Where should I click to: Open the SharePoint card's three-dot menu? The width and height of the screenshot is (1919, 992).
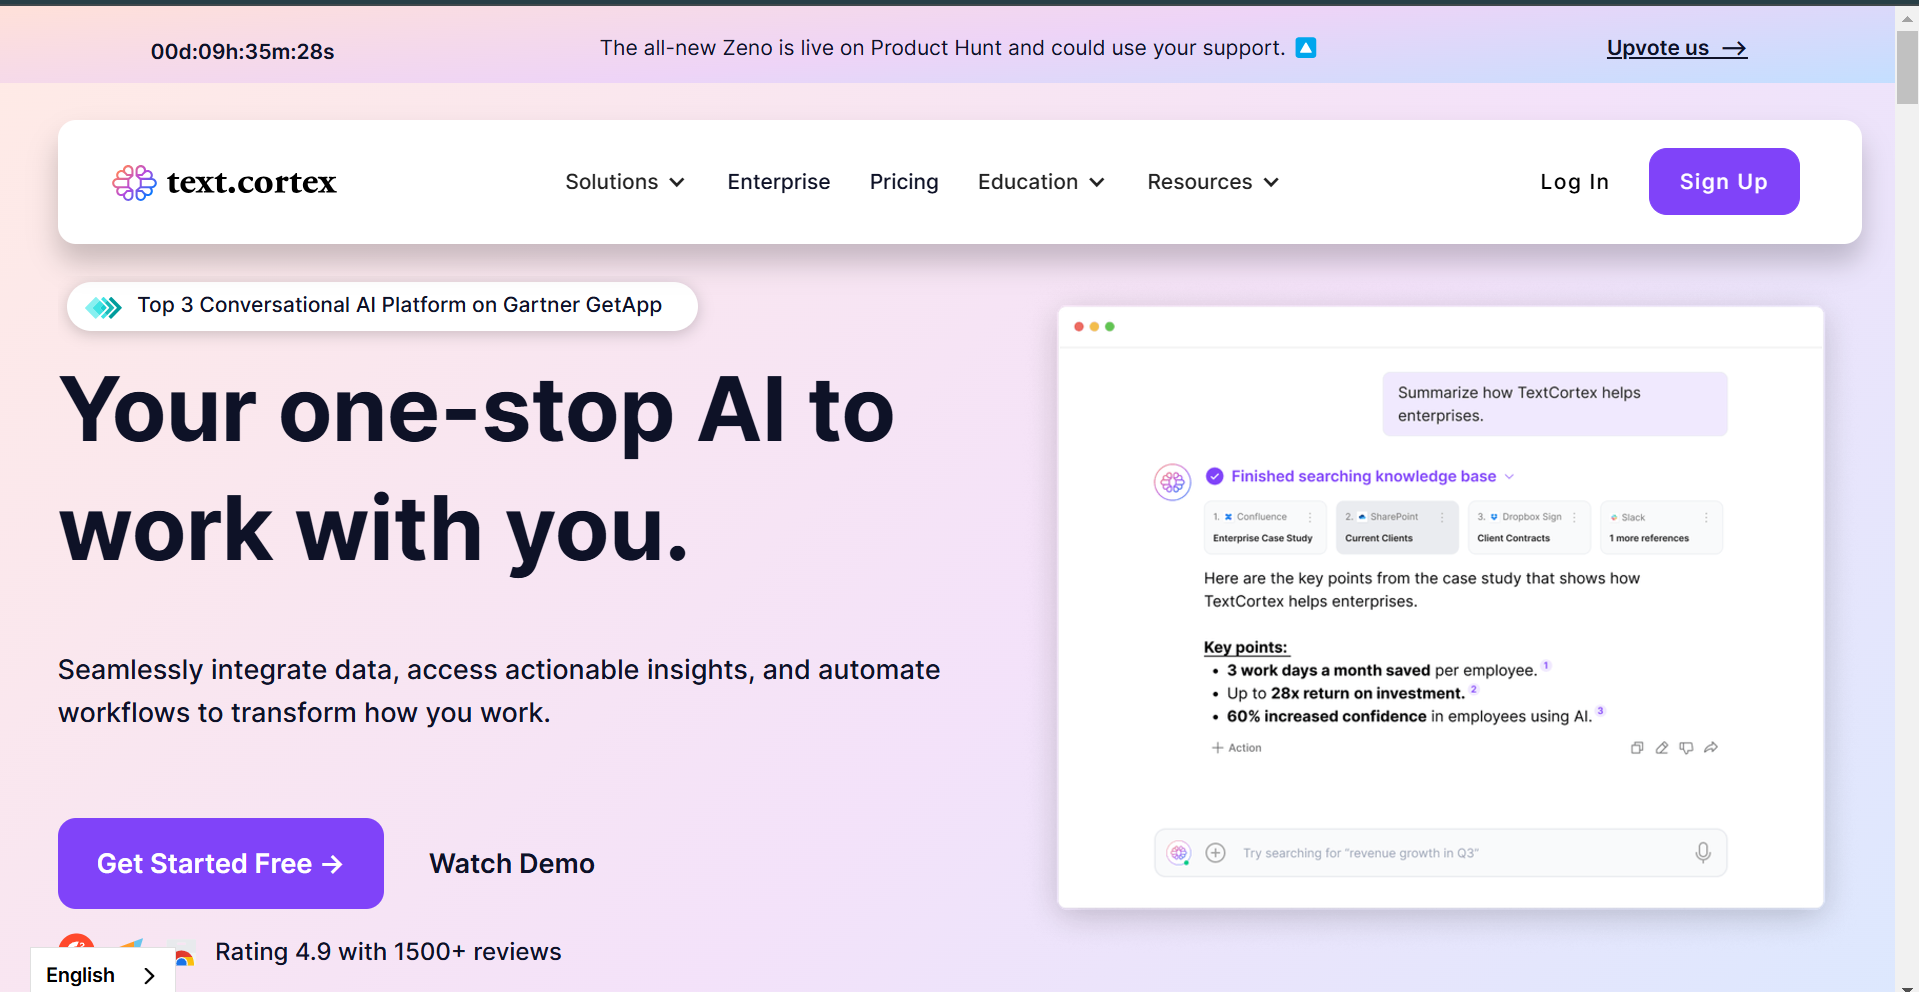click(x=1442, y=517)
